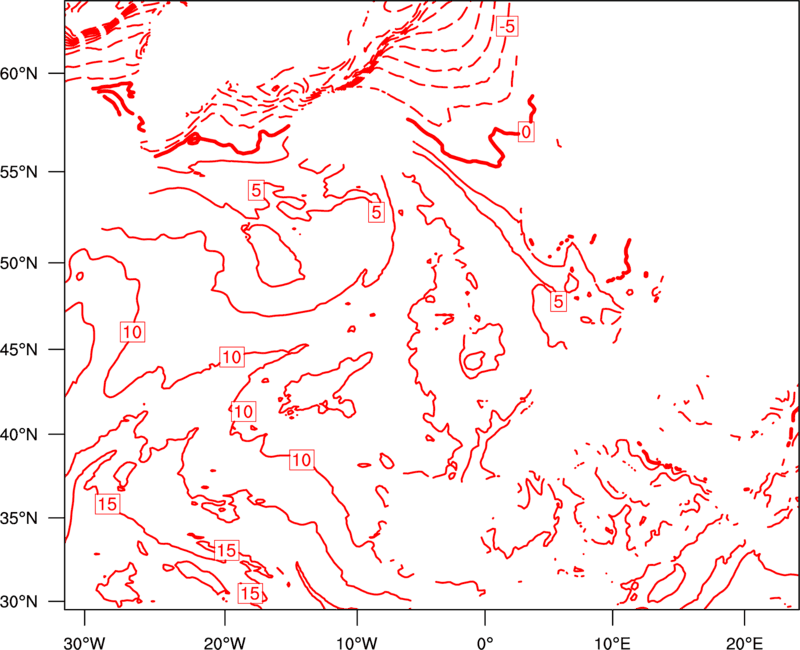This screenshot has width=800, height=650.
Task: Select the 10°E longitude axis label
Action: pyautogui.click(x=611, y=643)
